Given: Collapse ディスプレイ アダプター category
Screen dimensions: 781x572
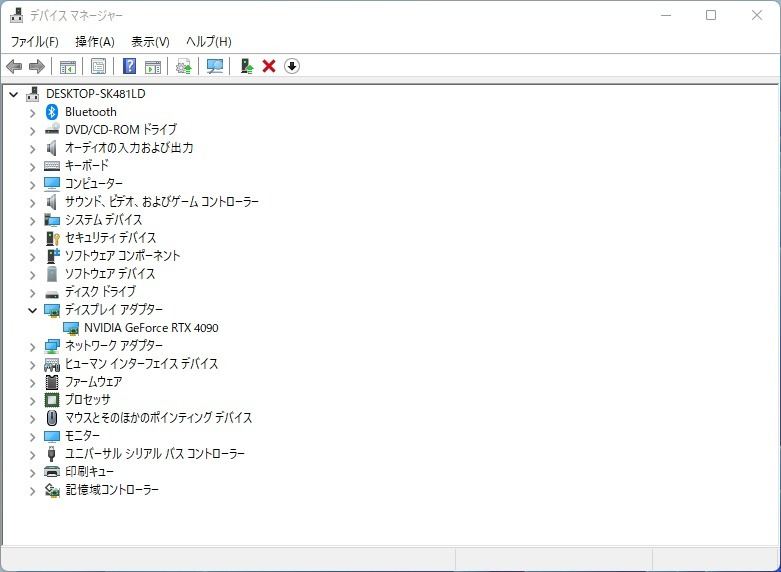Looking at the screenshot, I should [33, 310].
